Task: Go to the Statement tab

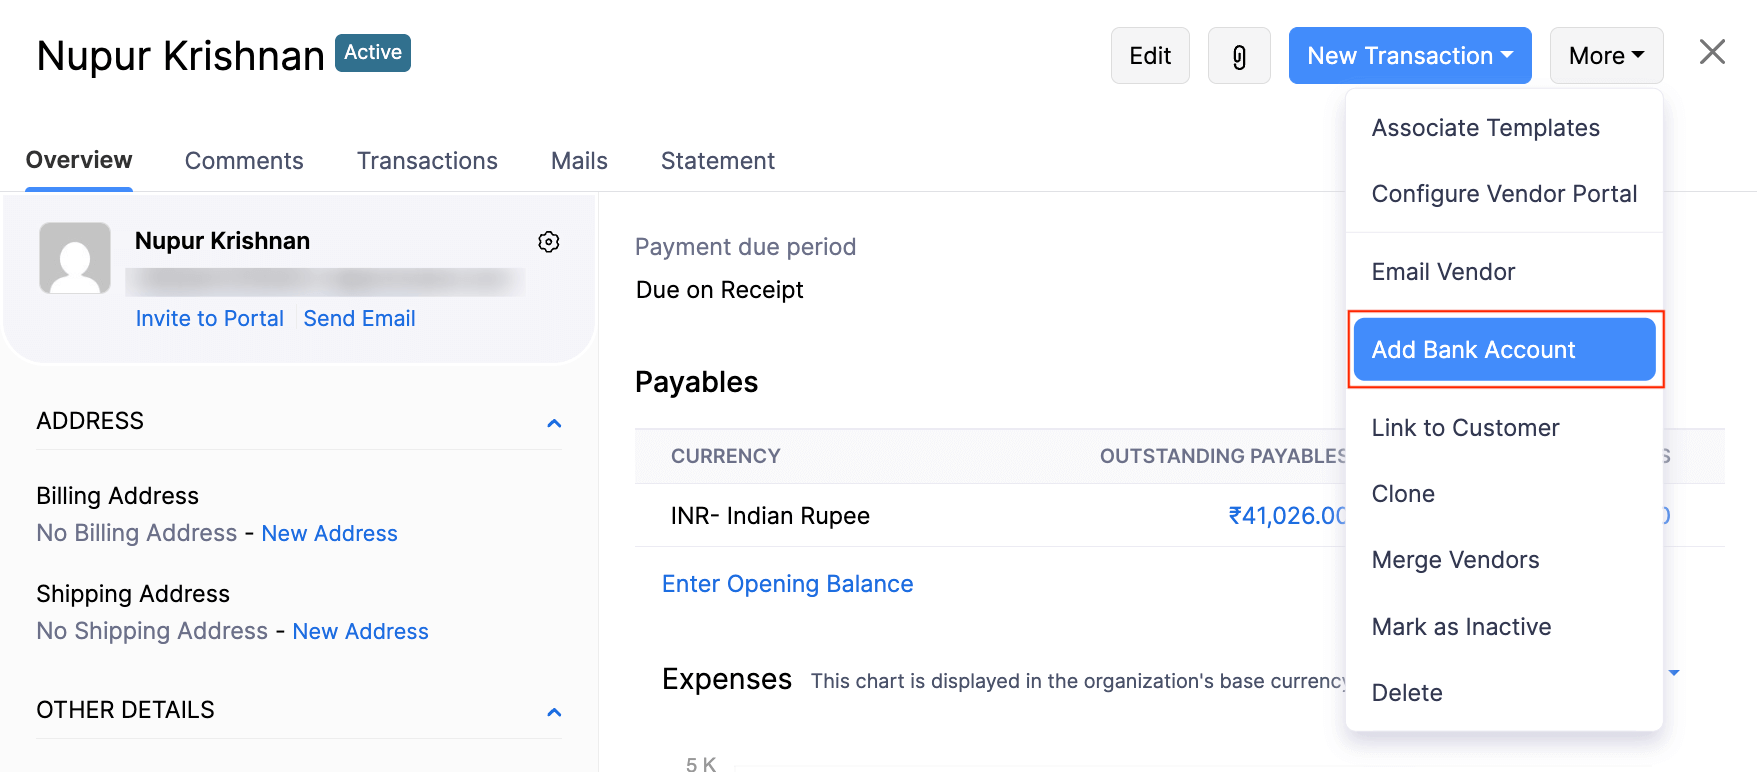Action: point(717,161)
